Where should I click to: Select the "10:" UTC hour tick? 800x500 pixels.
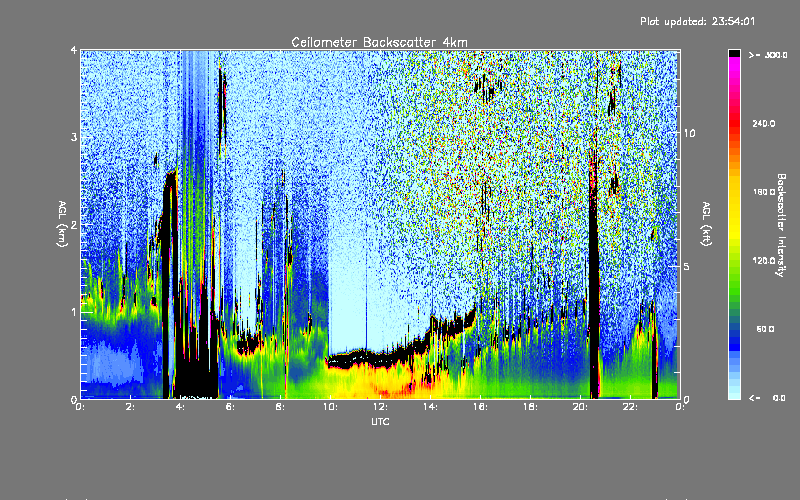330,407
